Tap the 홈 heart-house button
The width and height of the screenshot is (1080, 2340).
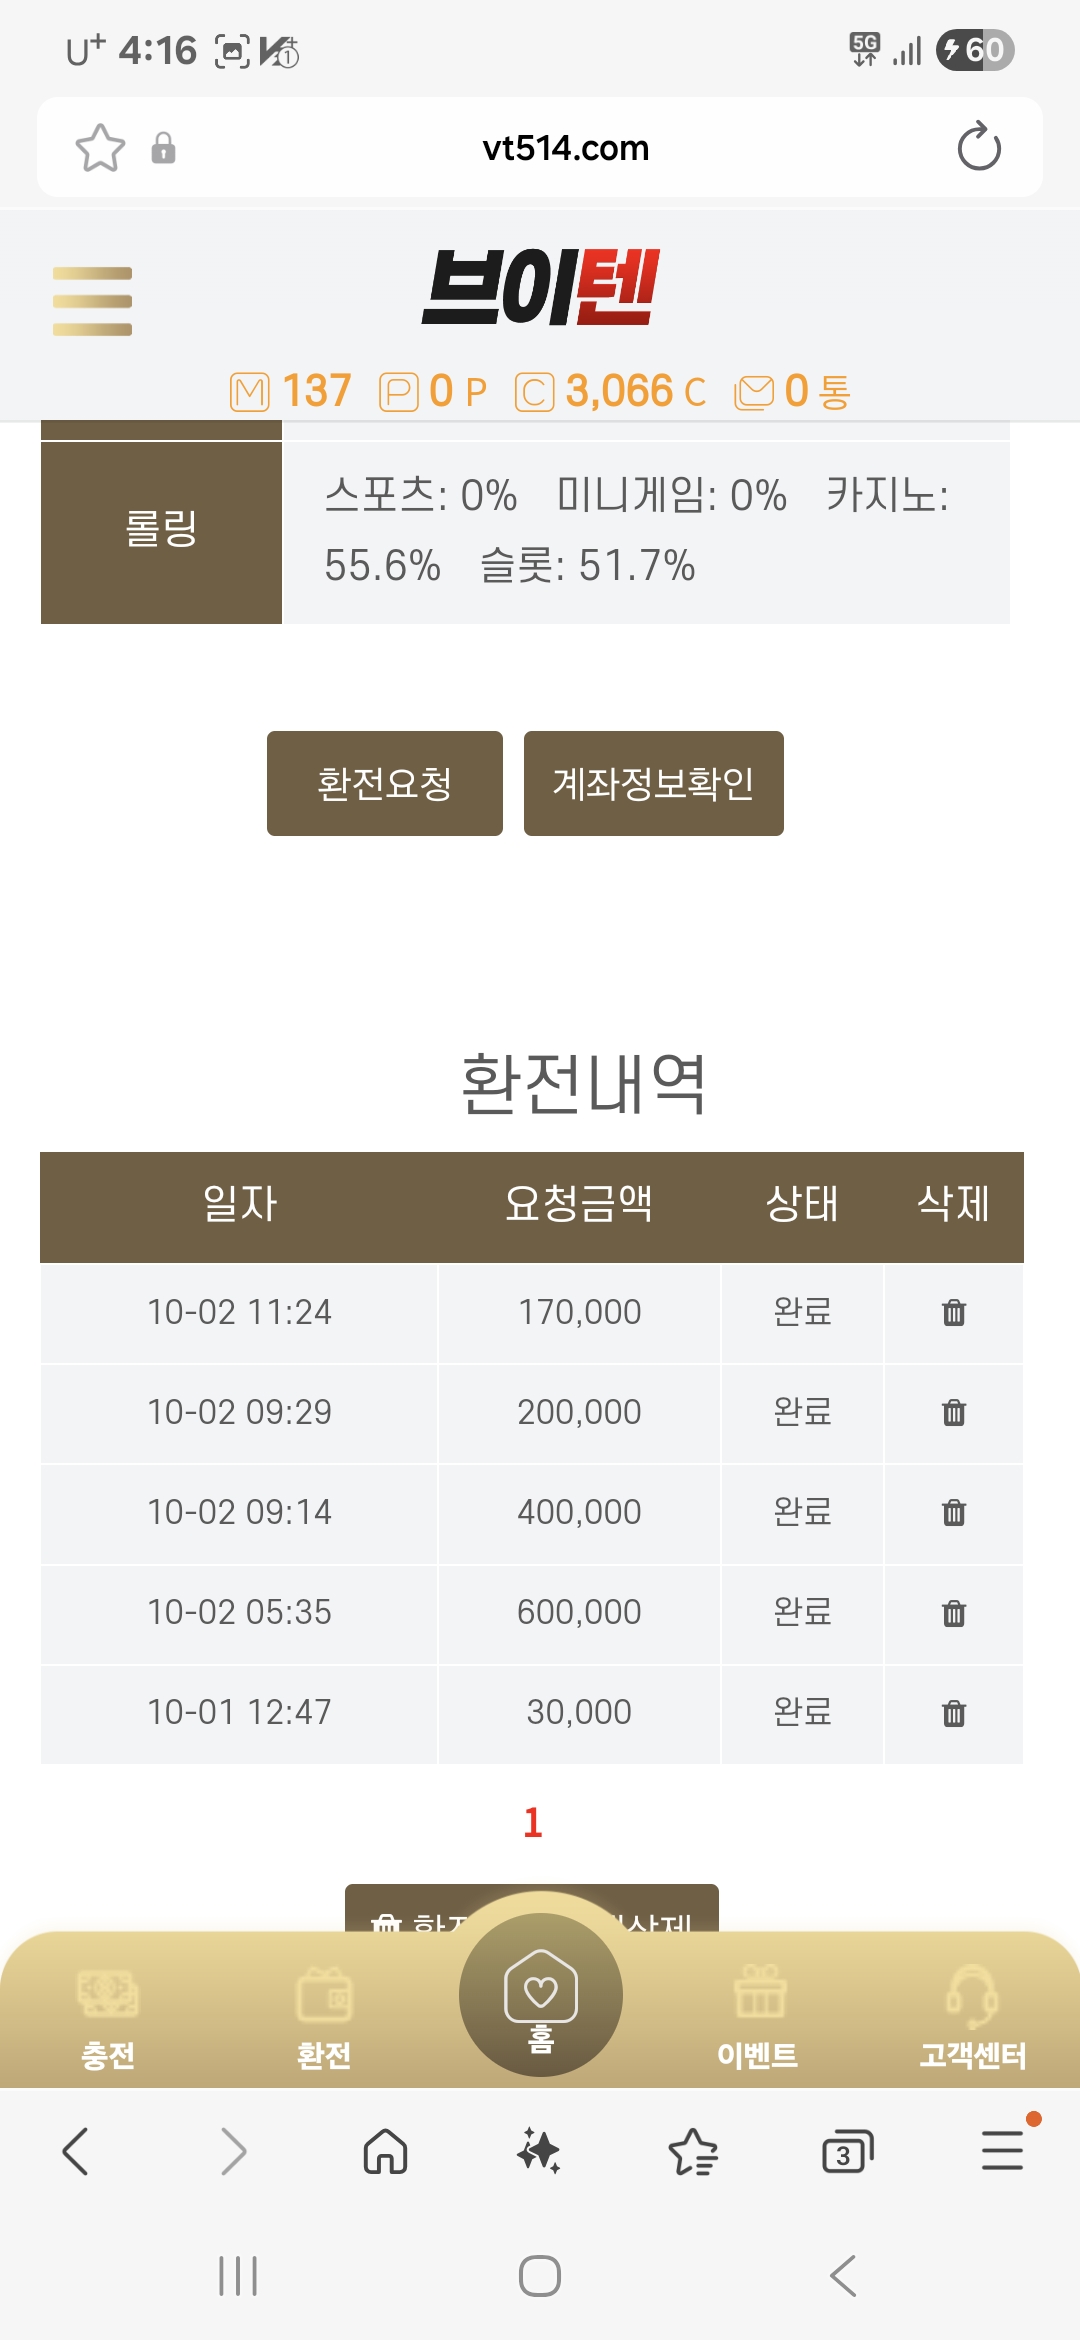[540, 1996]
